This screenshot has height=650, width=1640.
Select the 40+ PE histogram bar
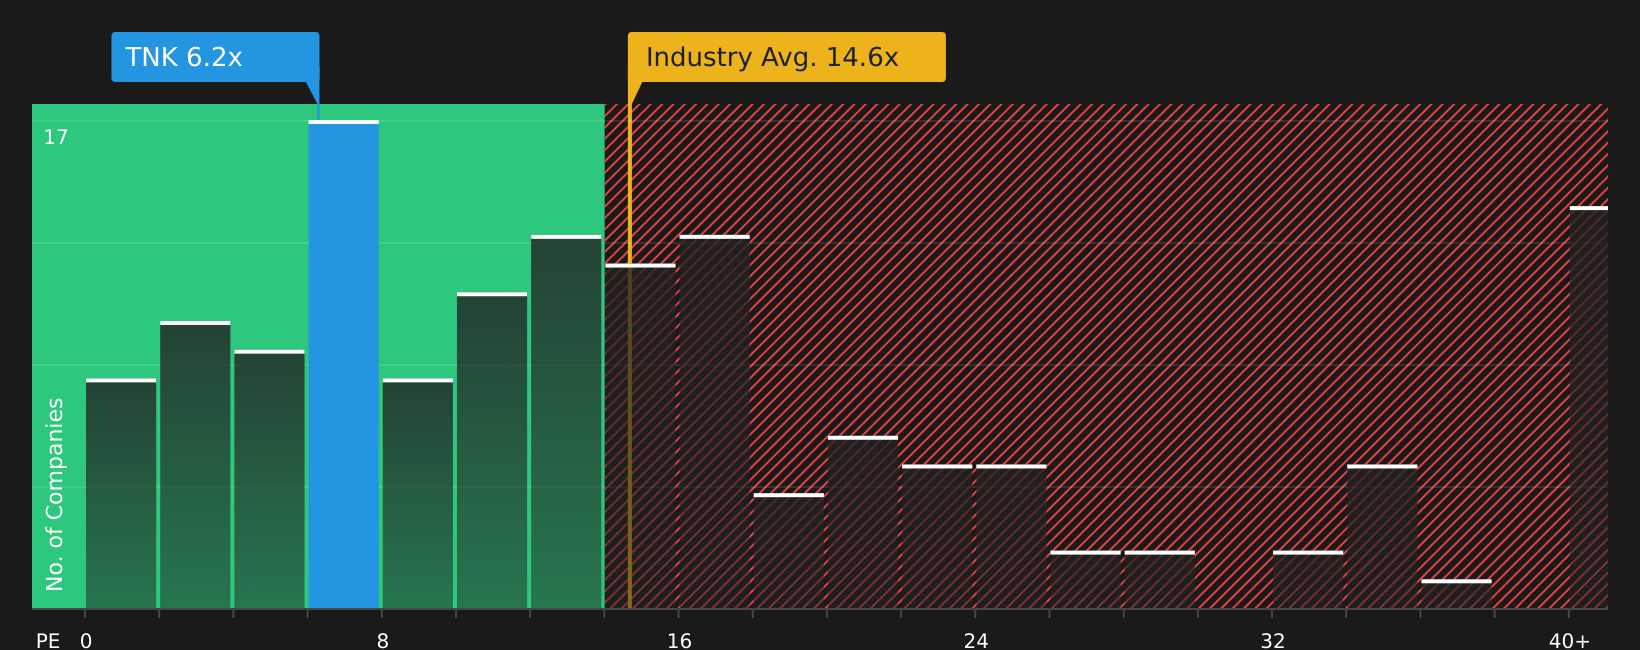click(1589, 408)
